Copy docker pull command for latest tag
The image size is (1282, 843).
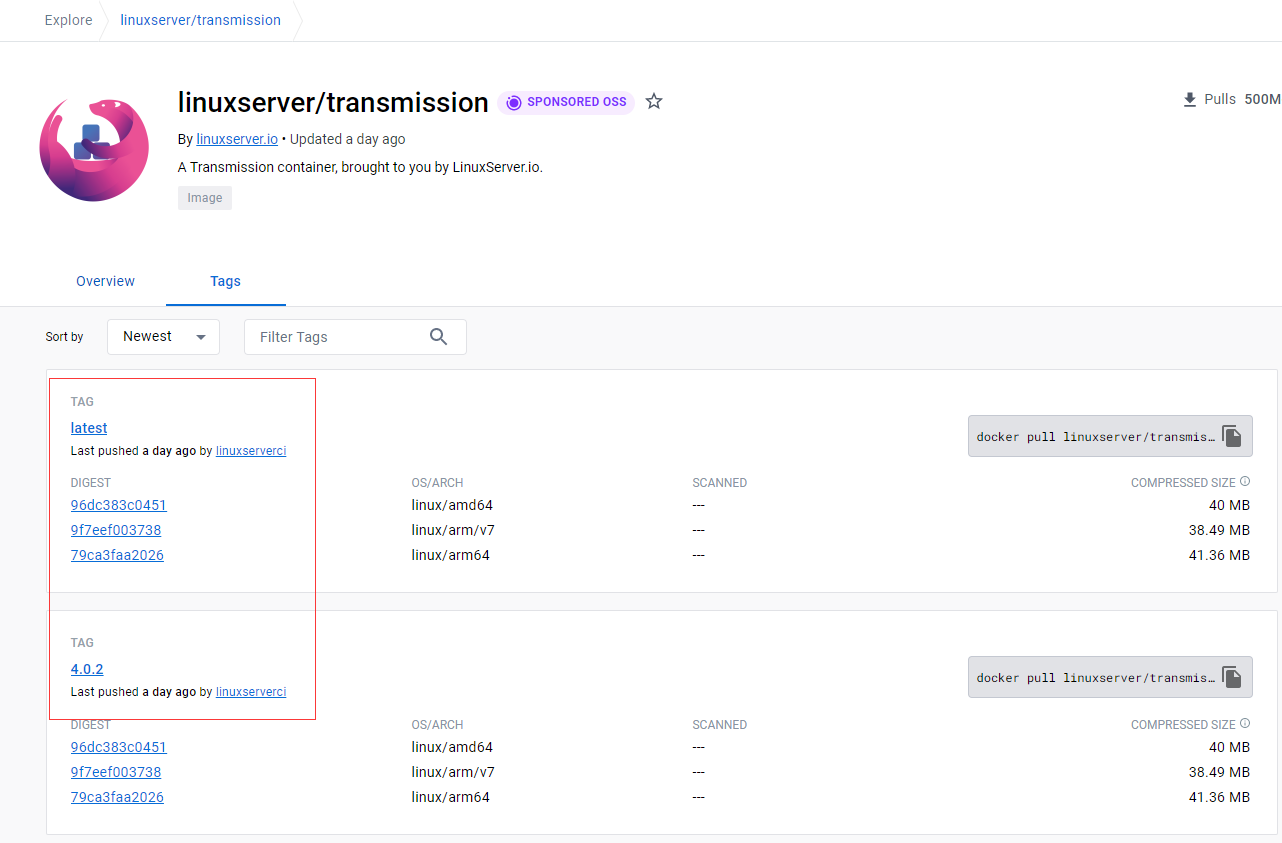click(1232, 437)
